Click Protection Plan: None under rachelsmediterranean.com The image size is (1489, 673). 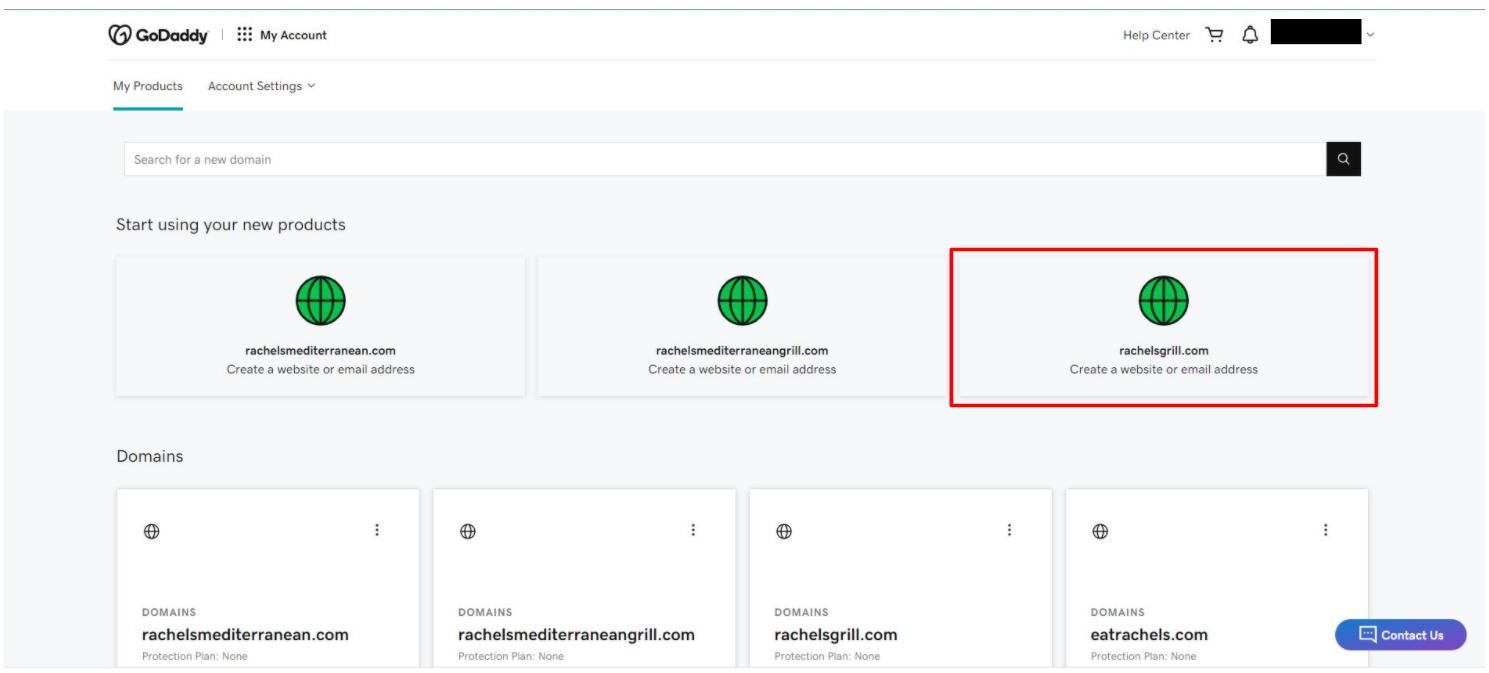point(194,656)
